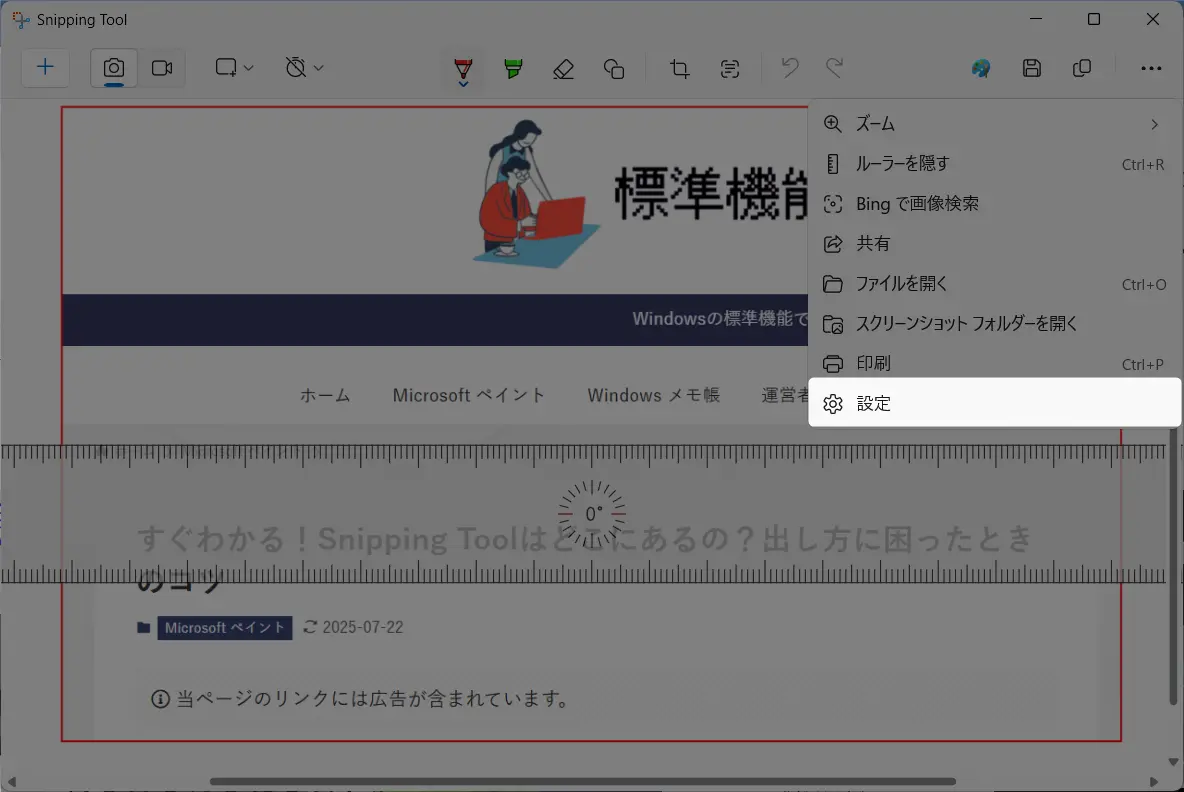
Task: Copy the snip to clipboard
Action: click(1081, 69)
